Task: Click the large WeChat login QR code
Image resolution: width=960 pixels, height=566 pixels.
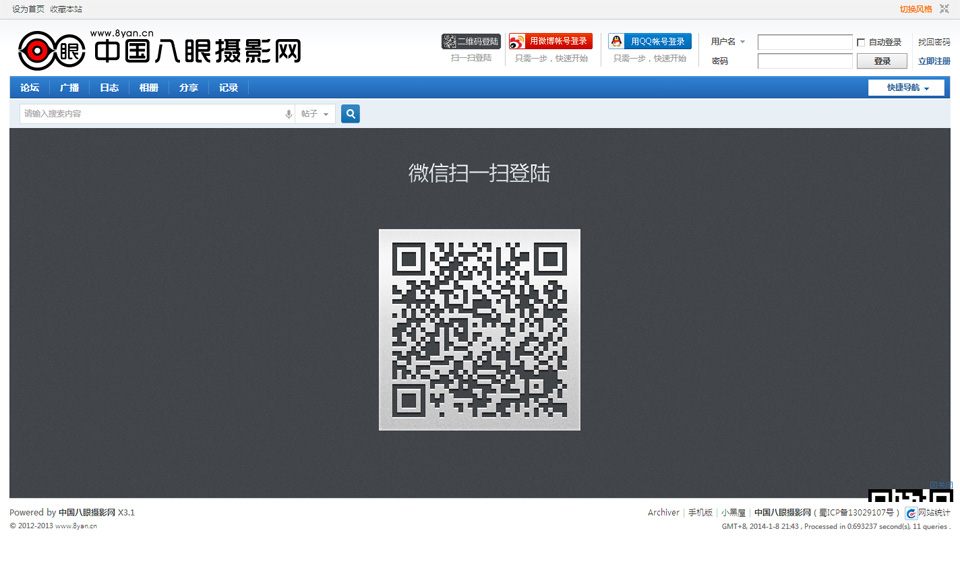Action: (x=479, y=330)
